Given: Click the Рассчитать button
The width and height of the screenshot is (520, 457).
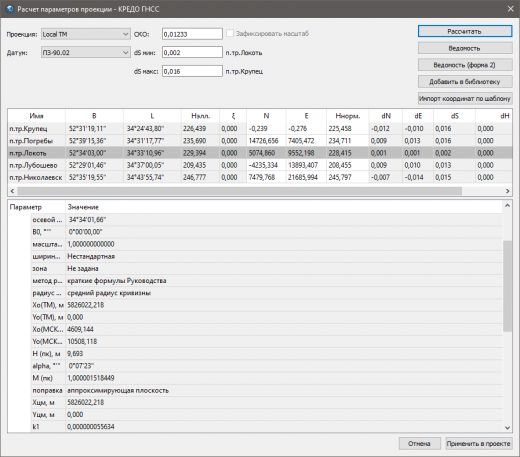Looking at the screenshot, I should [x=465, y=31].
